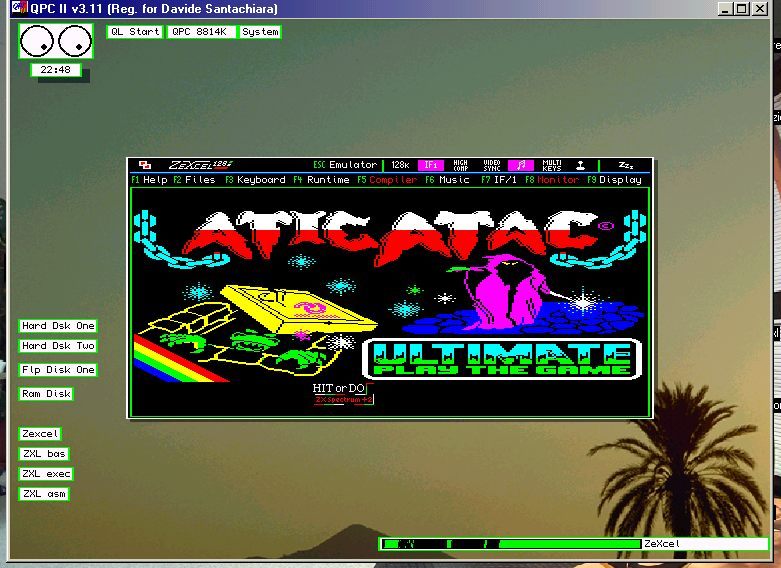
Task: Click the QL Start button
Action: [x=135, y=32]
